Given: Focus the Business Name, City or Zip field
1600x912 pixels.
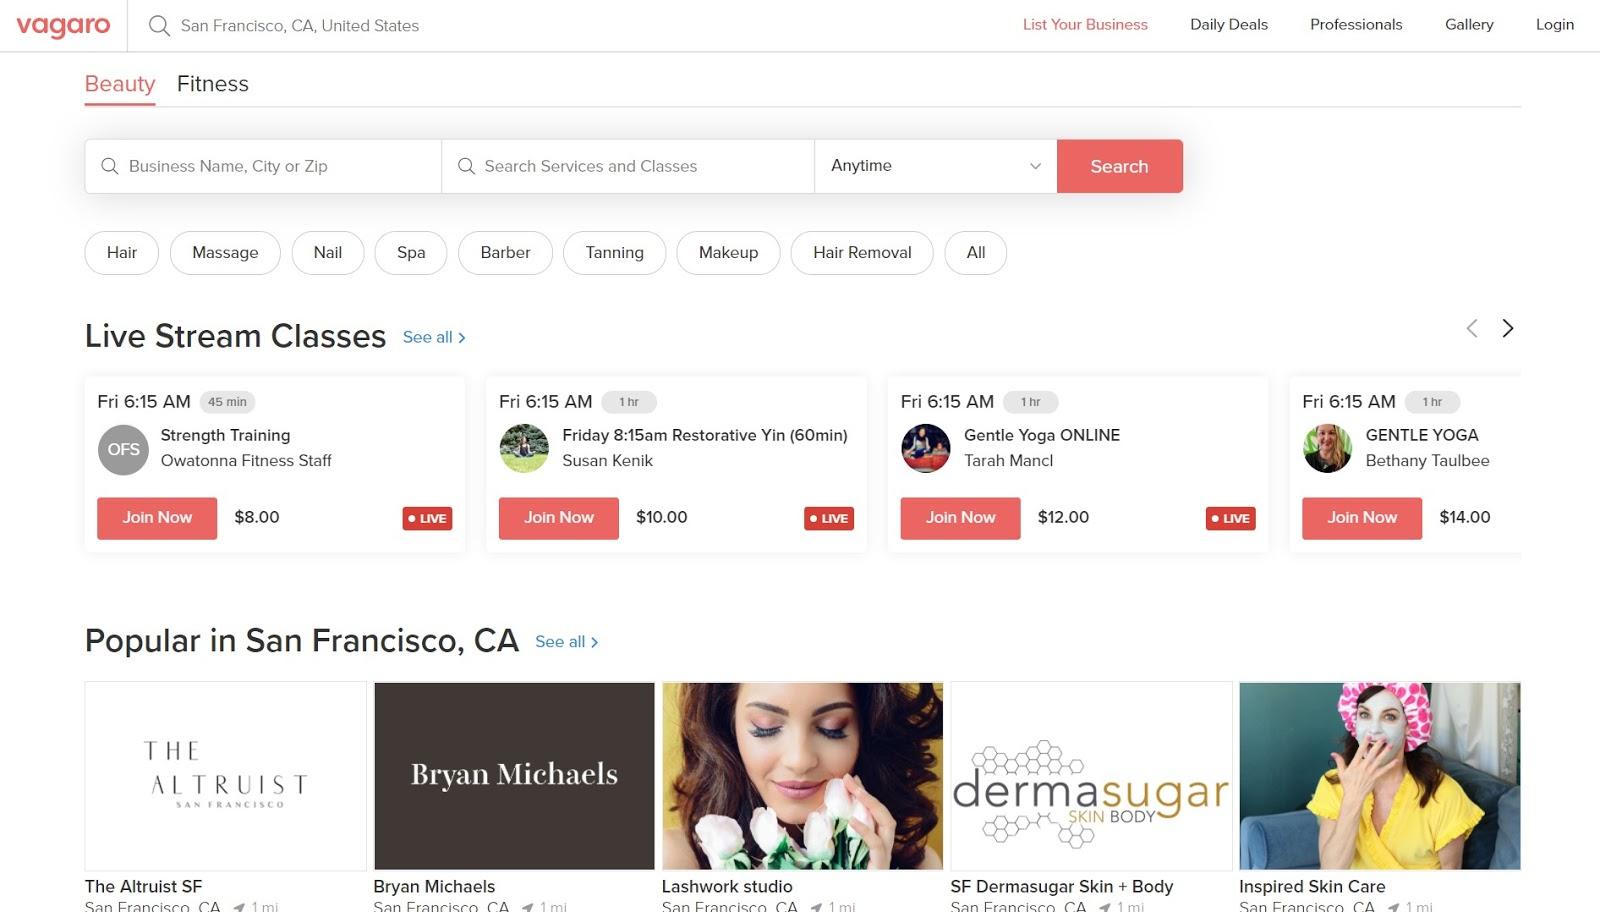Looking at the screenshot, I should coord(263,166).
